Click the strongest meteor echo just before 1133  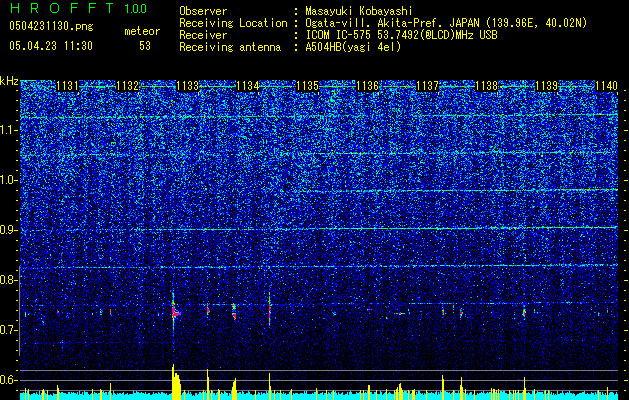(175, 312)
